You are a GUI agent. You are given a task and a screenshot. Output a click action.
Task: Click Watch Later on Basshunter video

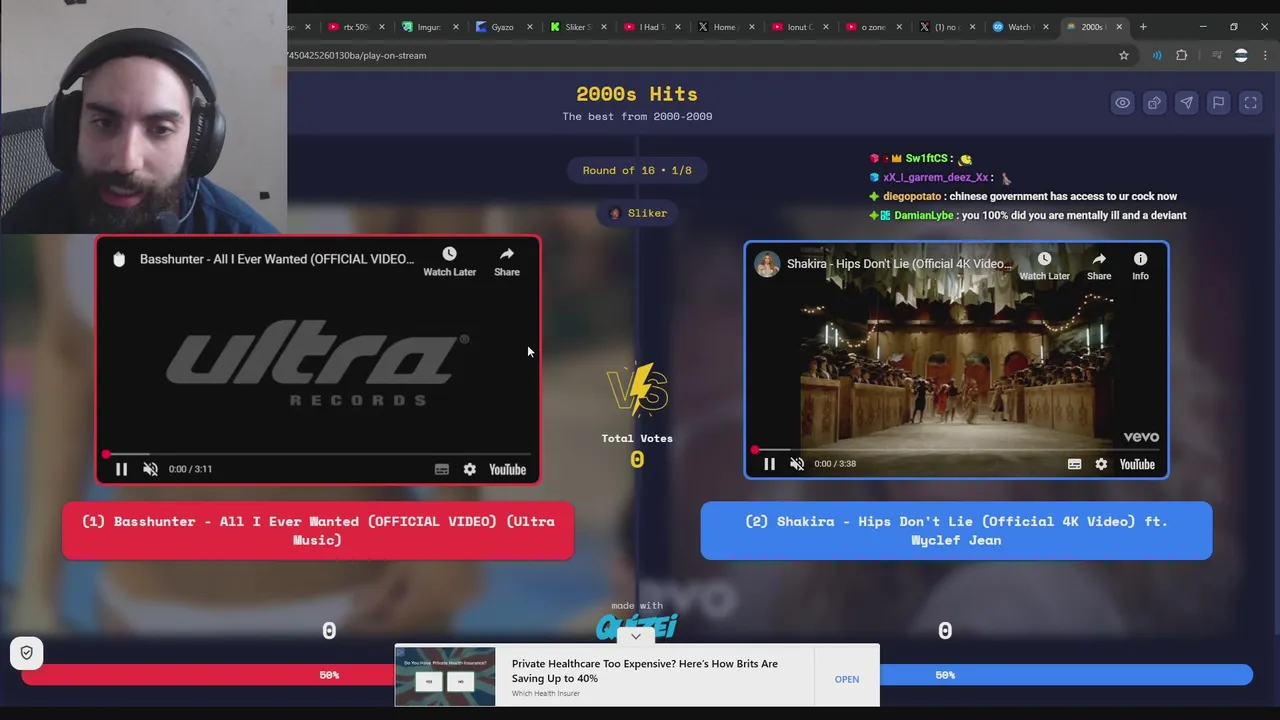[x=449, y=262]
